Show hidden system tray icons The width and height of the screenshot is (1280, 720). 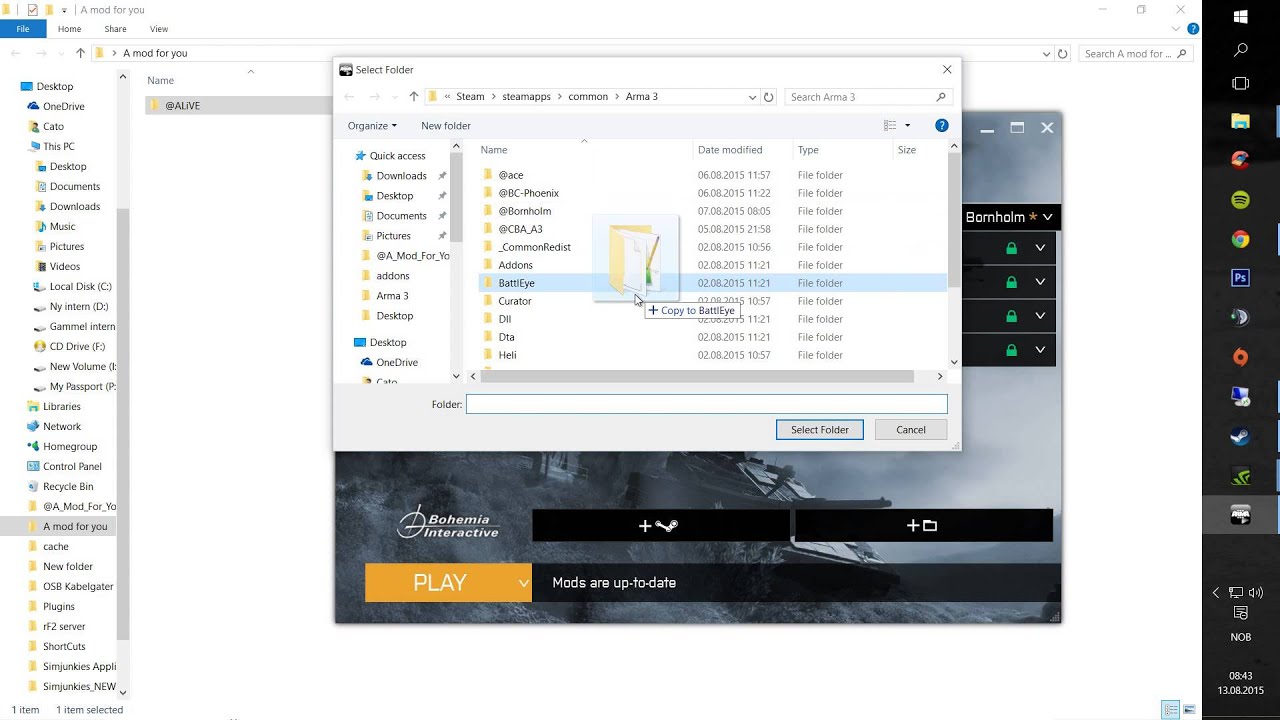(1216, 593)
